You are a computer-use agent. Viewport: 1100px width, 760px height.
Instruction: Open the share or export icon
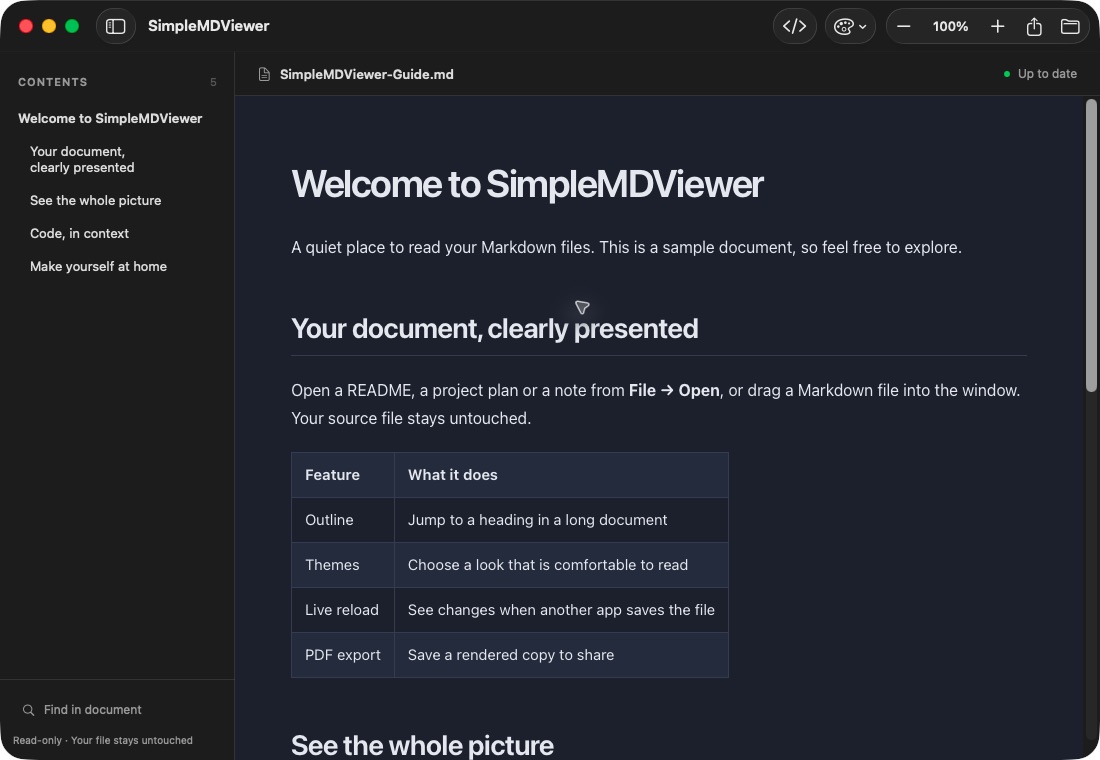pos(1033,27)
